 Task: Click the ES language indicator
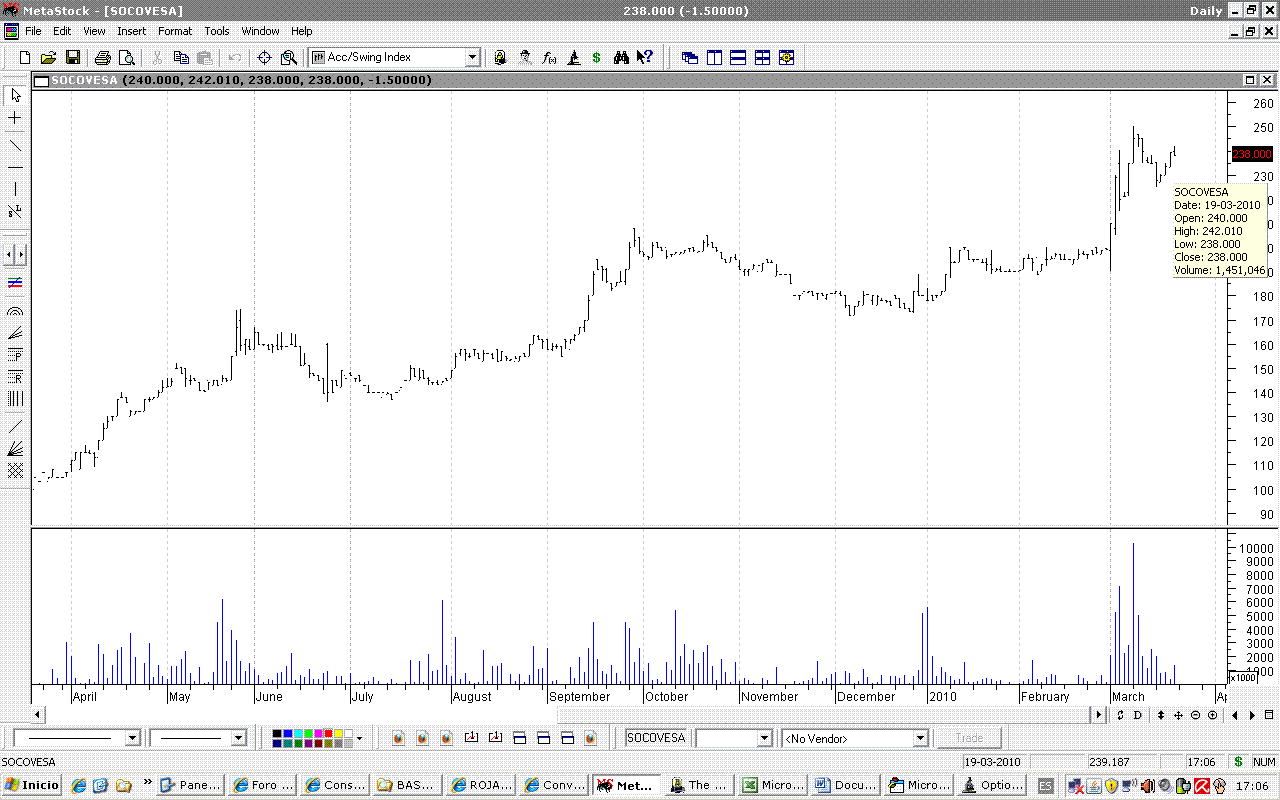1045,785
